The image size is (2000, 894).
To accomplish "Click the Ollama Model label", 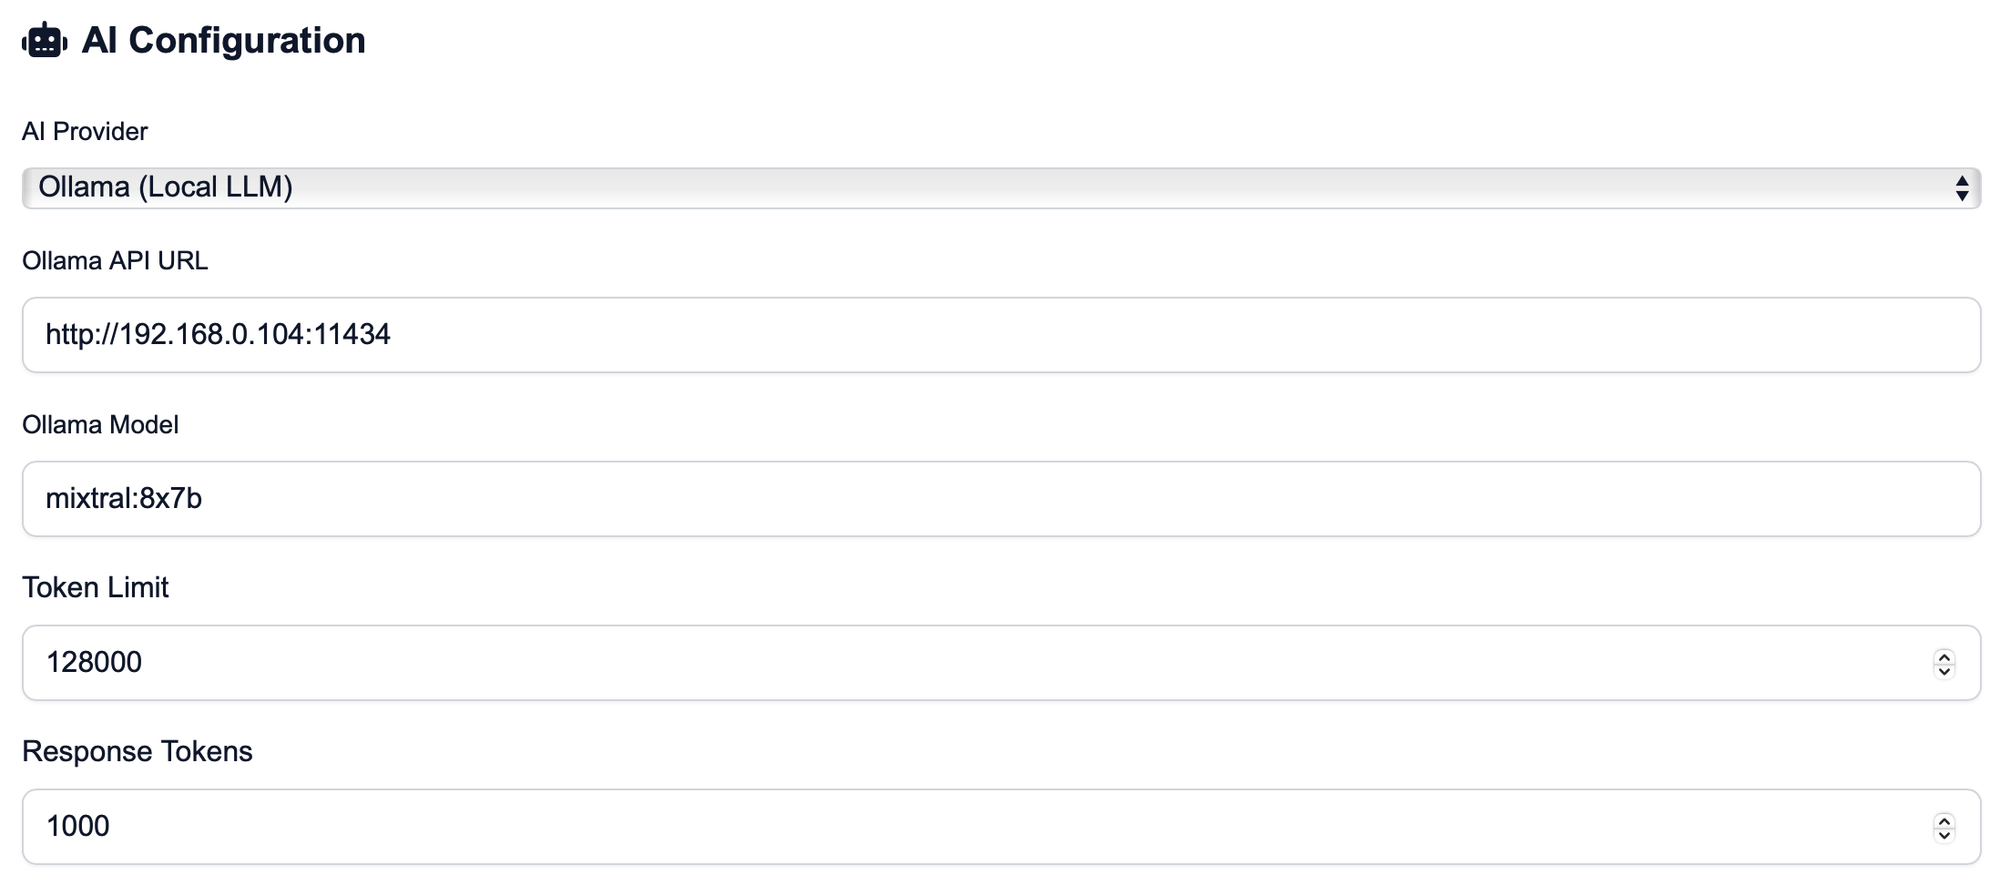I will (x=100, y=425).
